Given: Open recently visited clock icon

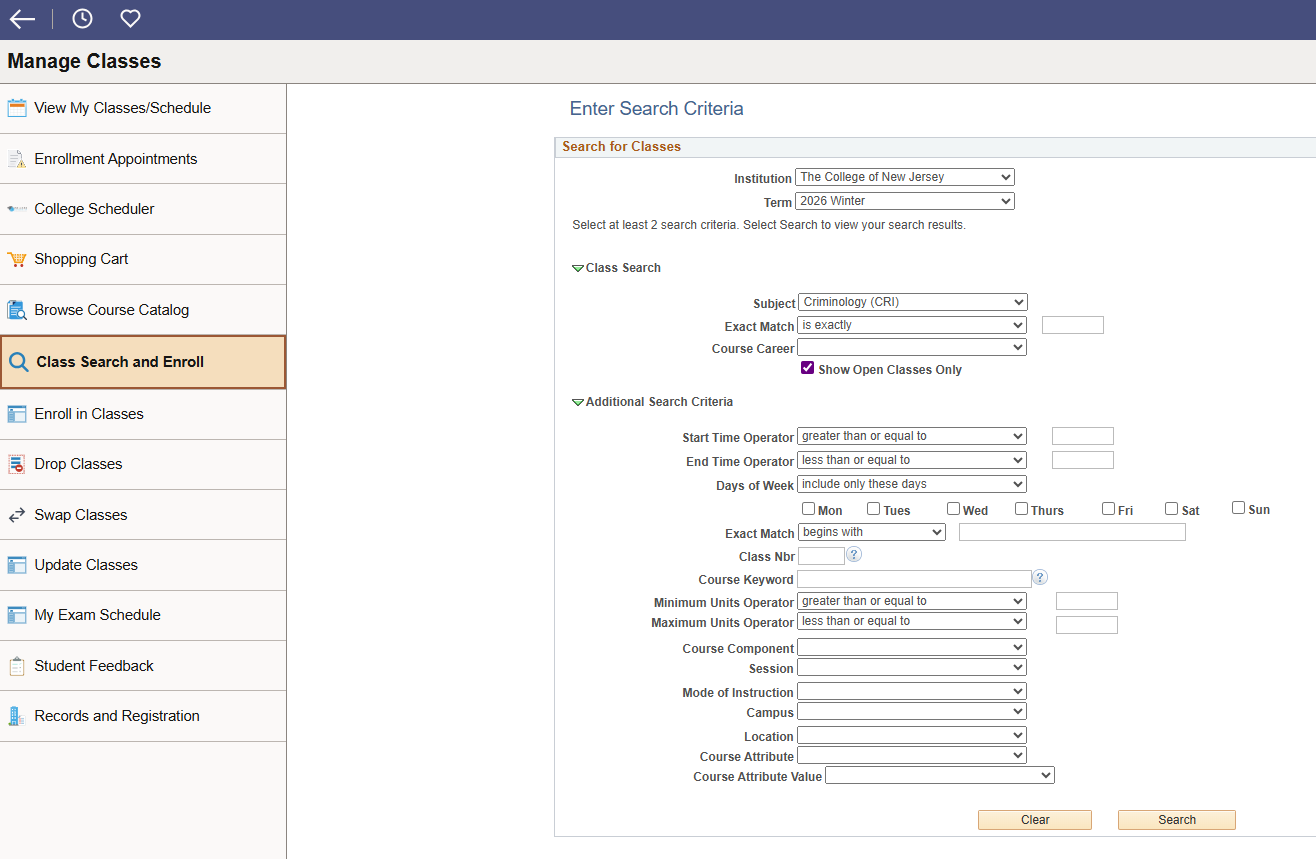Looking at the screenshot, I should 82,19.
